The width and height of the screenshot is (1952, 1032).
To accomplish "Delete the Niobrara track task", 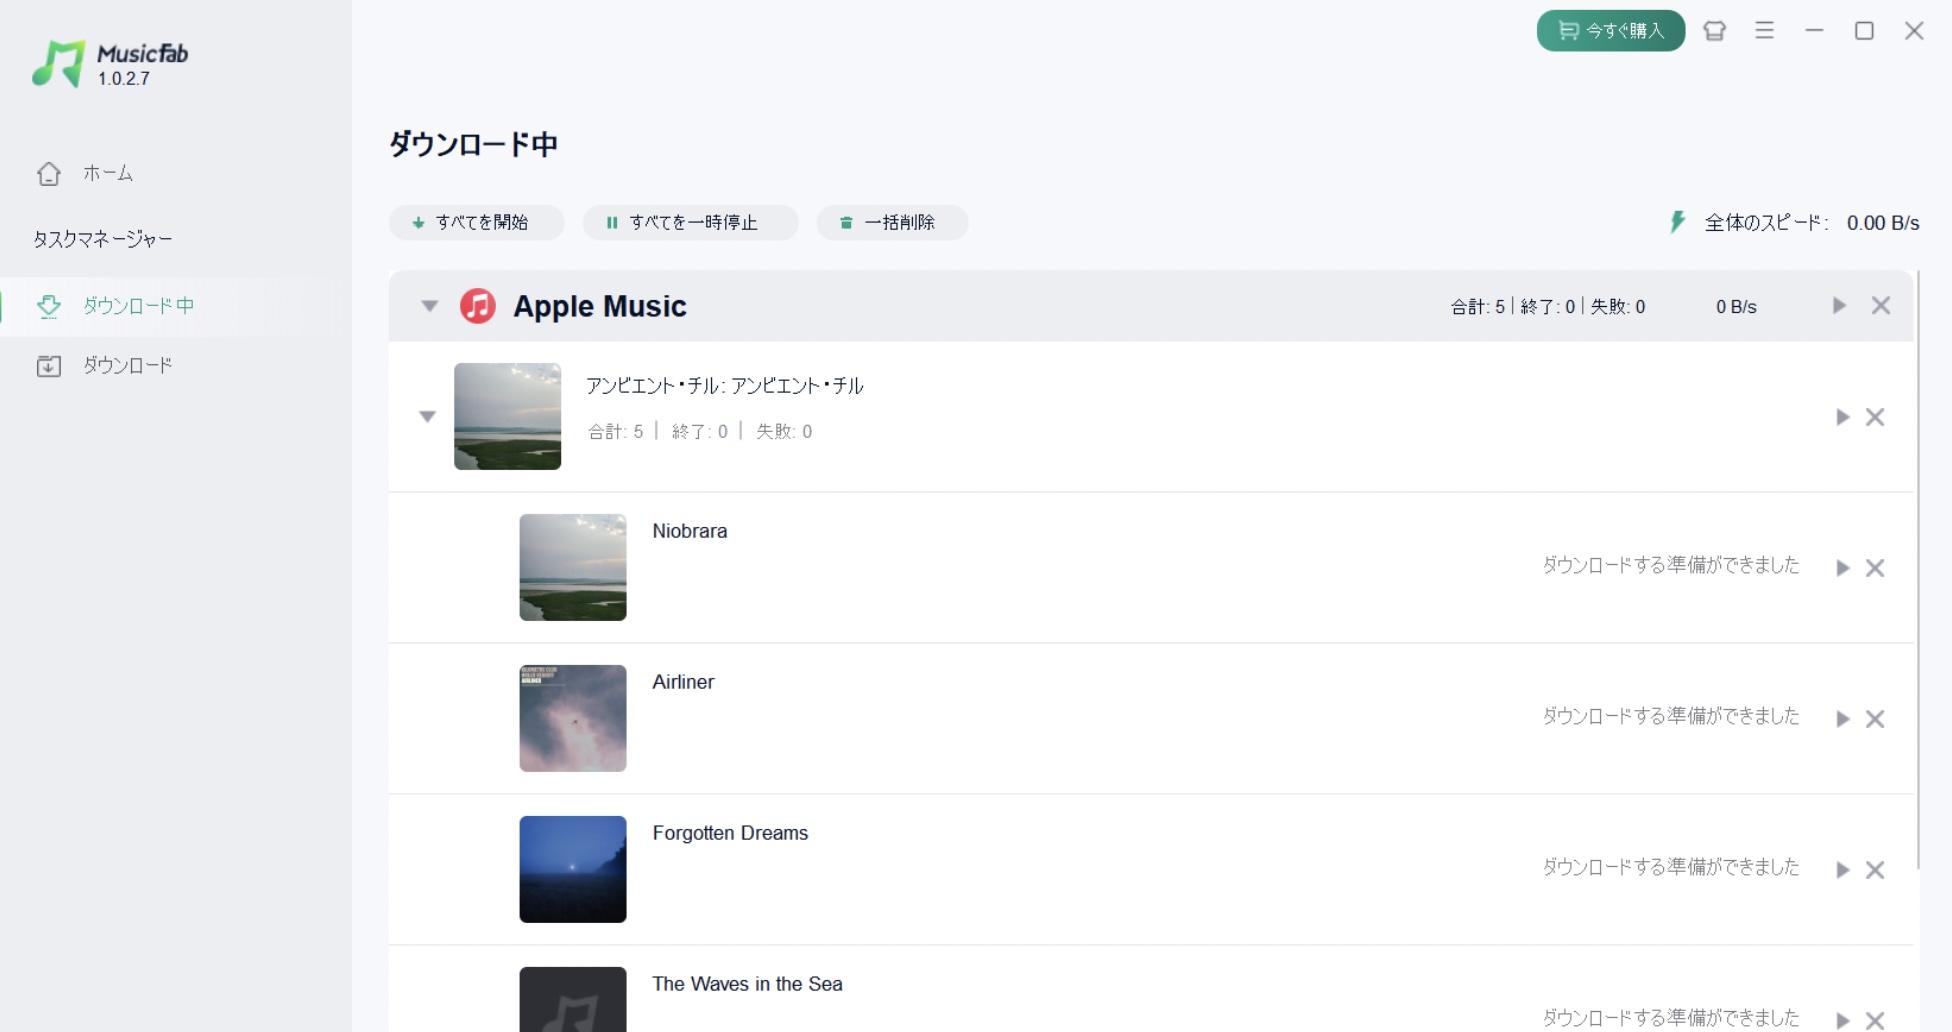I will point(1875,568).
